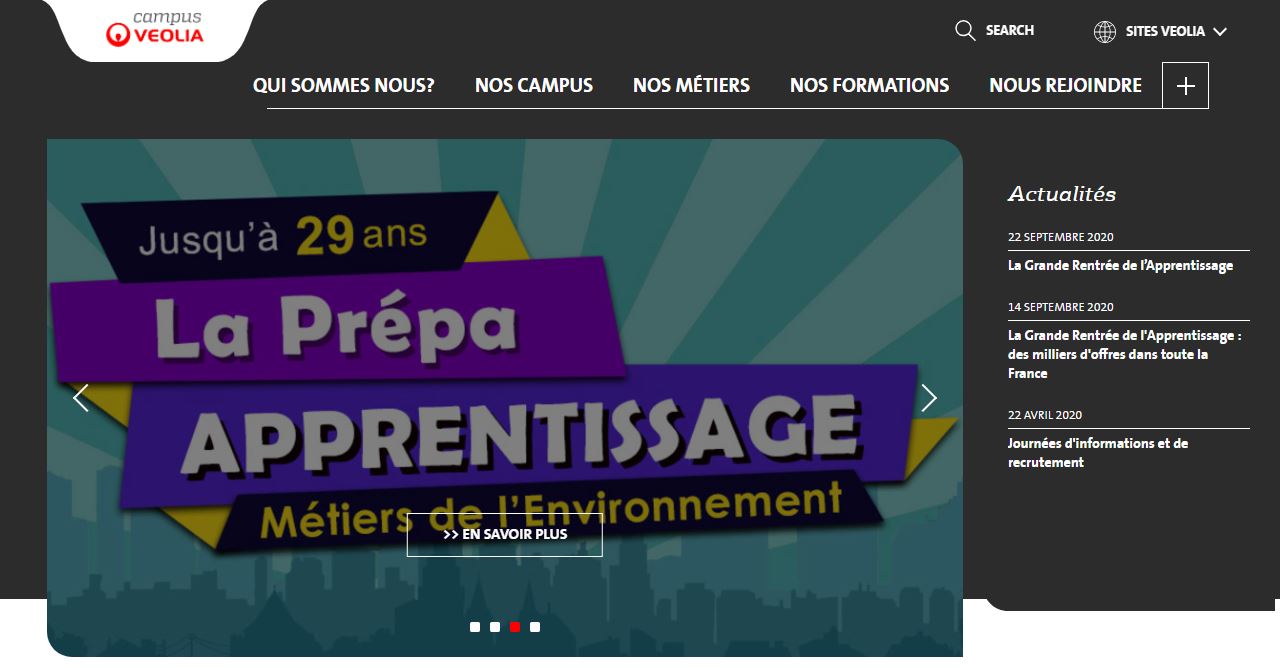Viewport: 1280px width, 667px height.
Task: Click the globe icon beside Sites Veolia
Action: [x=1105, y=31]
